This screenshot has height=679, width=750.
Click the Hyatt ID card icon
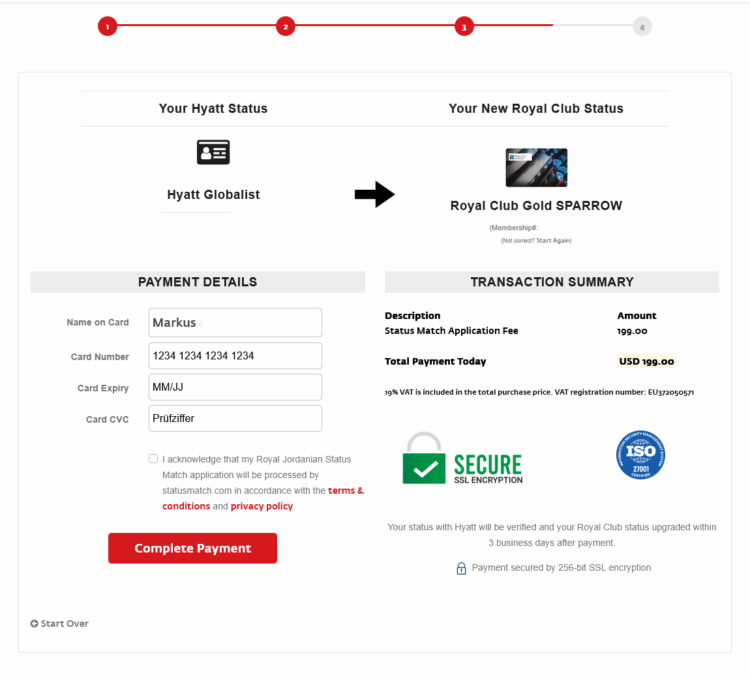tap(213, 152)
